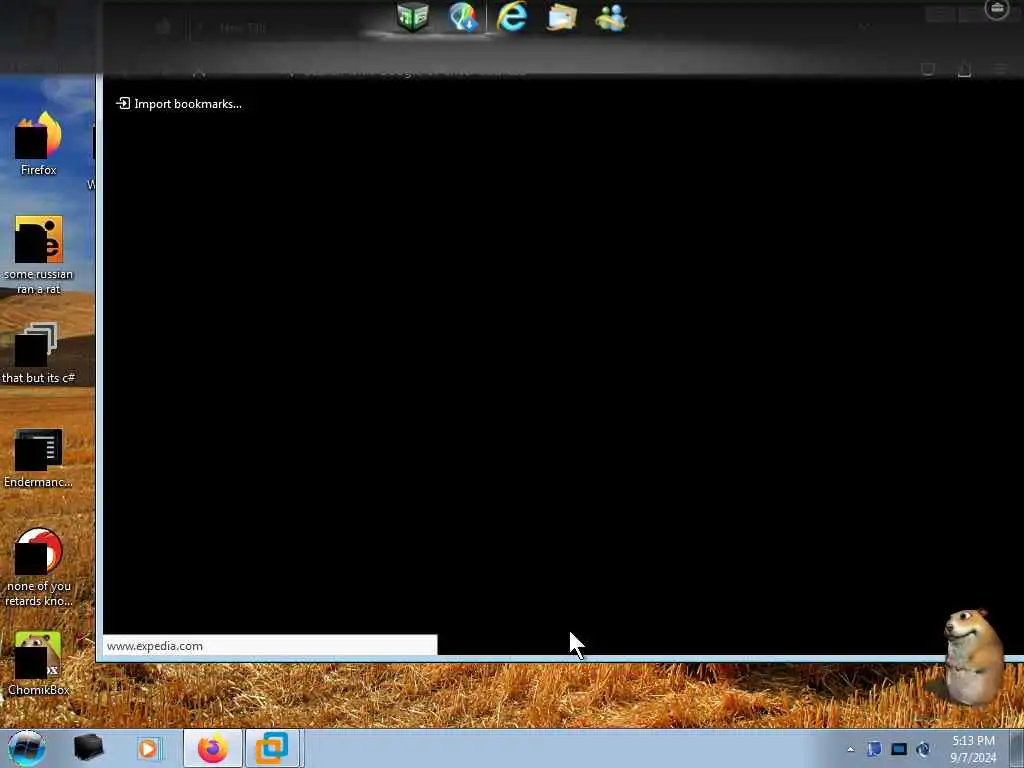Click the blue flag tray icon

[874, 749]
